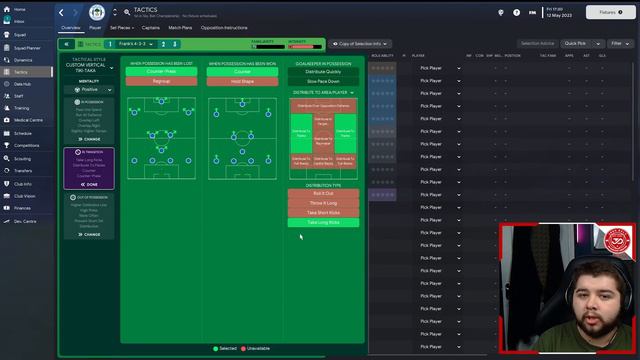
Task: Open the Frank's 4-3-3 tactic dropdown
Action: (x=136, y=44)
